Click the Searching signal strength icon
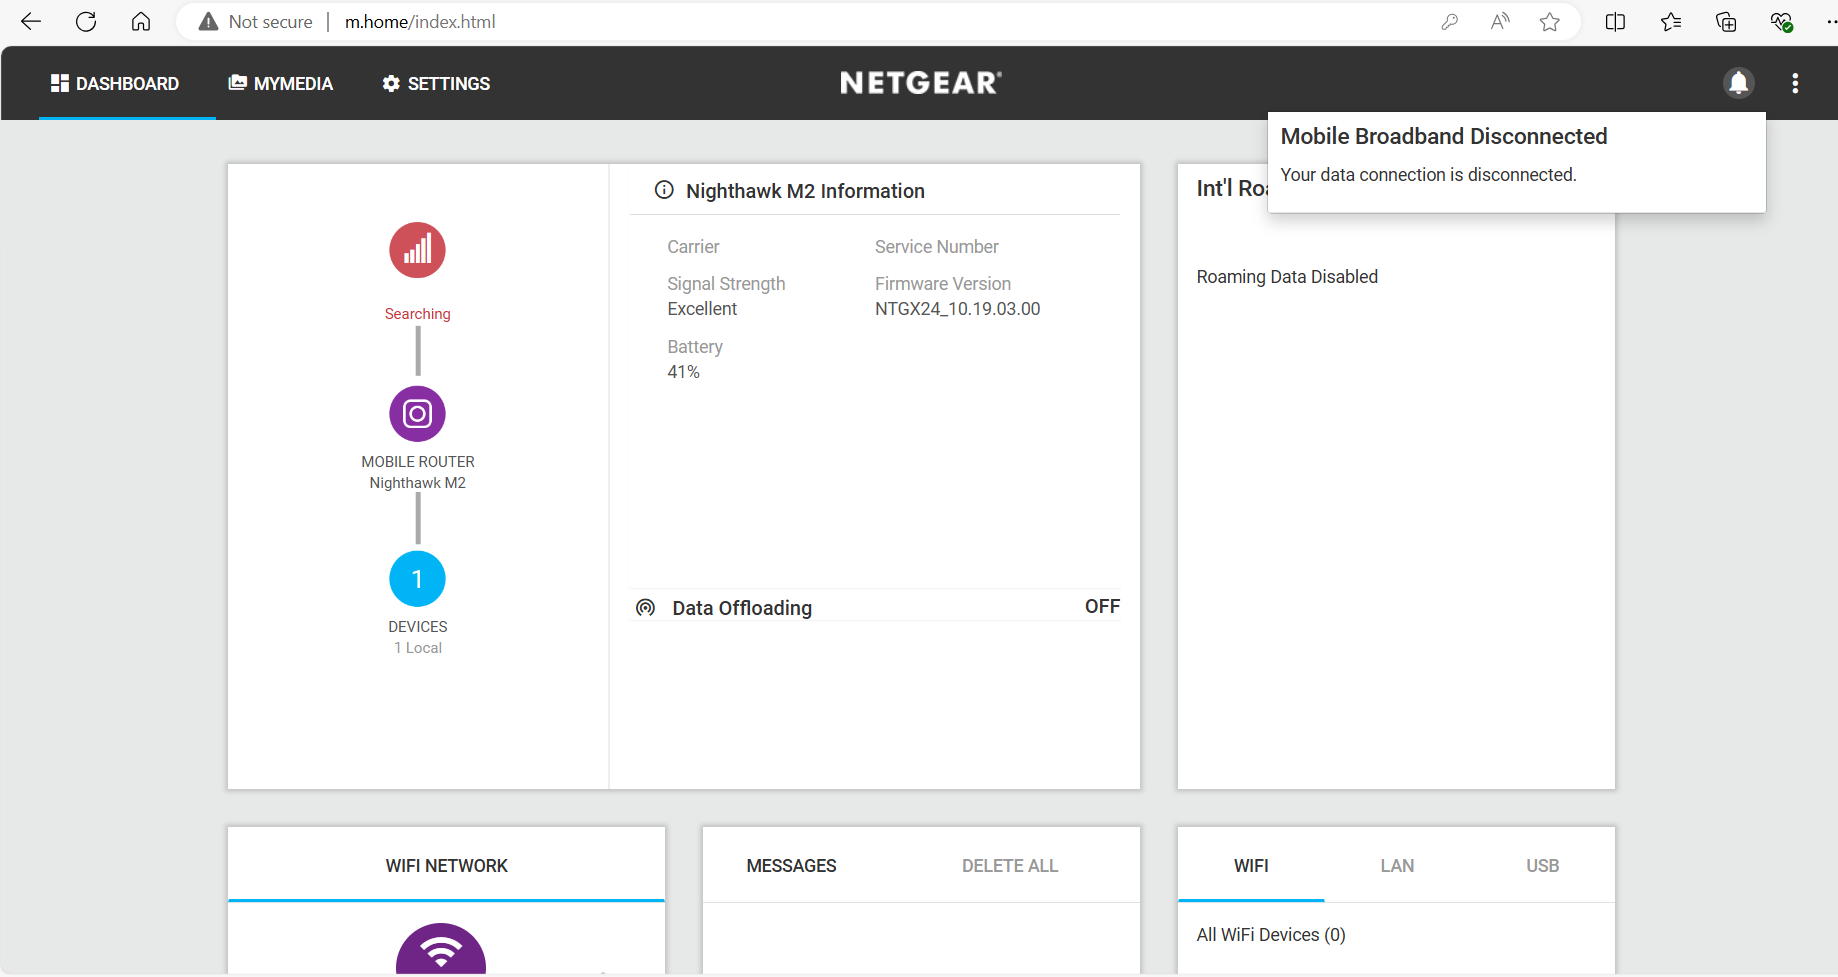The image size is (1838, 977). 417,250
